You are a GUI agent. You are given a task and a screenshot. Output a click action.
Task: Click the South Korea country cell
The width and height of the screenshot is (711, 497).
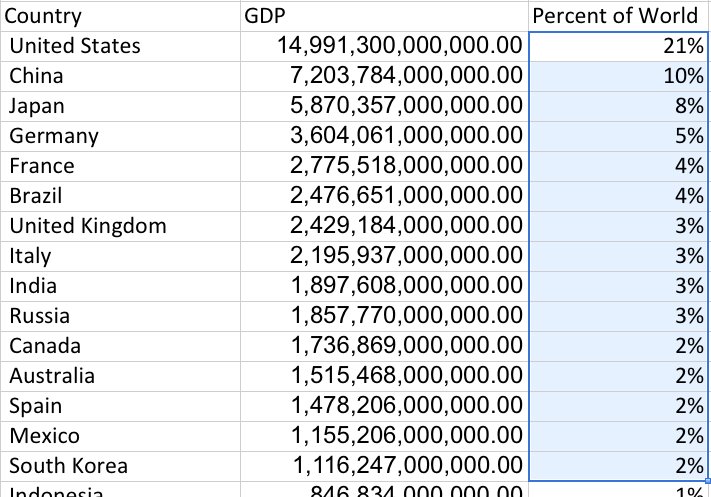coord(120,466)
